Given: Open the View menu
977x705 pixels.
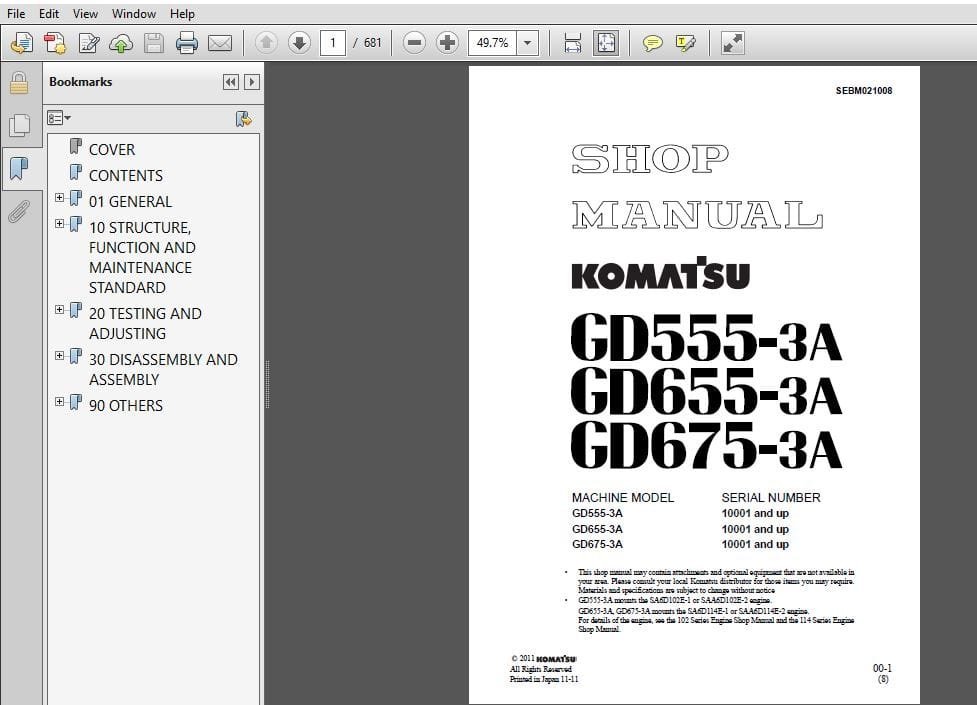Looking at the screenshot, I should (x=85, y=14).
